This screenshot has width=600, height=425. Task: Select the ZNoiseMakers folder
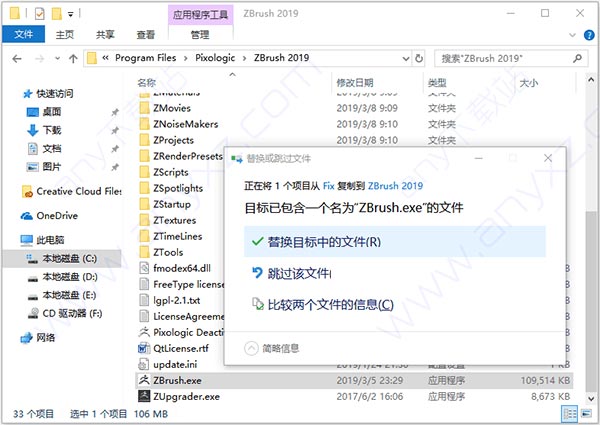point(186,124)
